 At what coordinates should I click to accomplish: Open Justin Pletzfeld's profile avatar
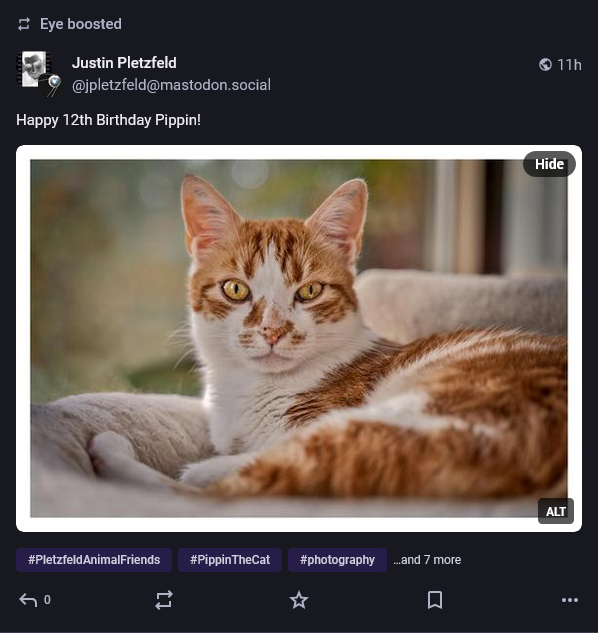pos(34,69)
